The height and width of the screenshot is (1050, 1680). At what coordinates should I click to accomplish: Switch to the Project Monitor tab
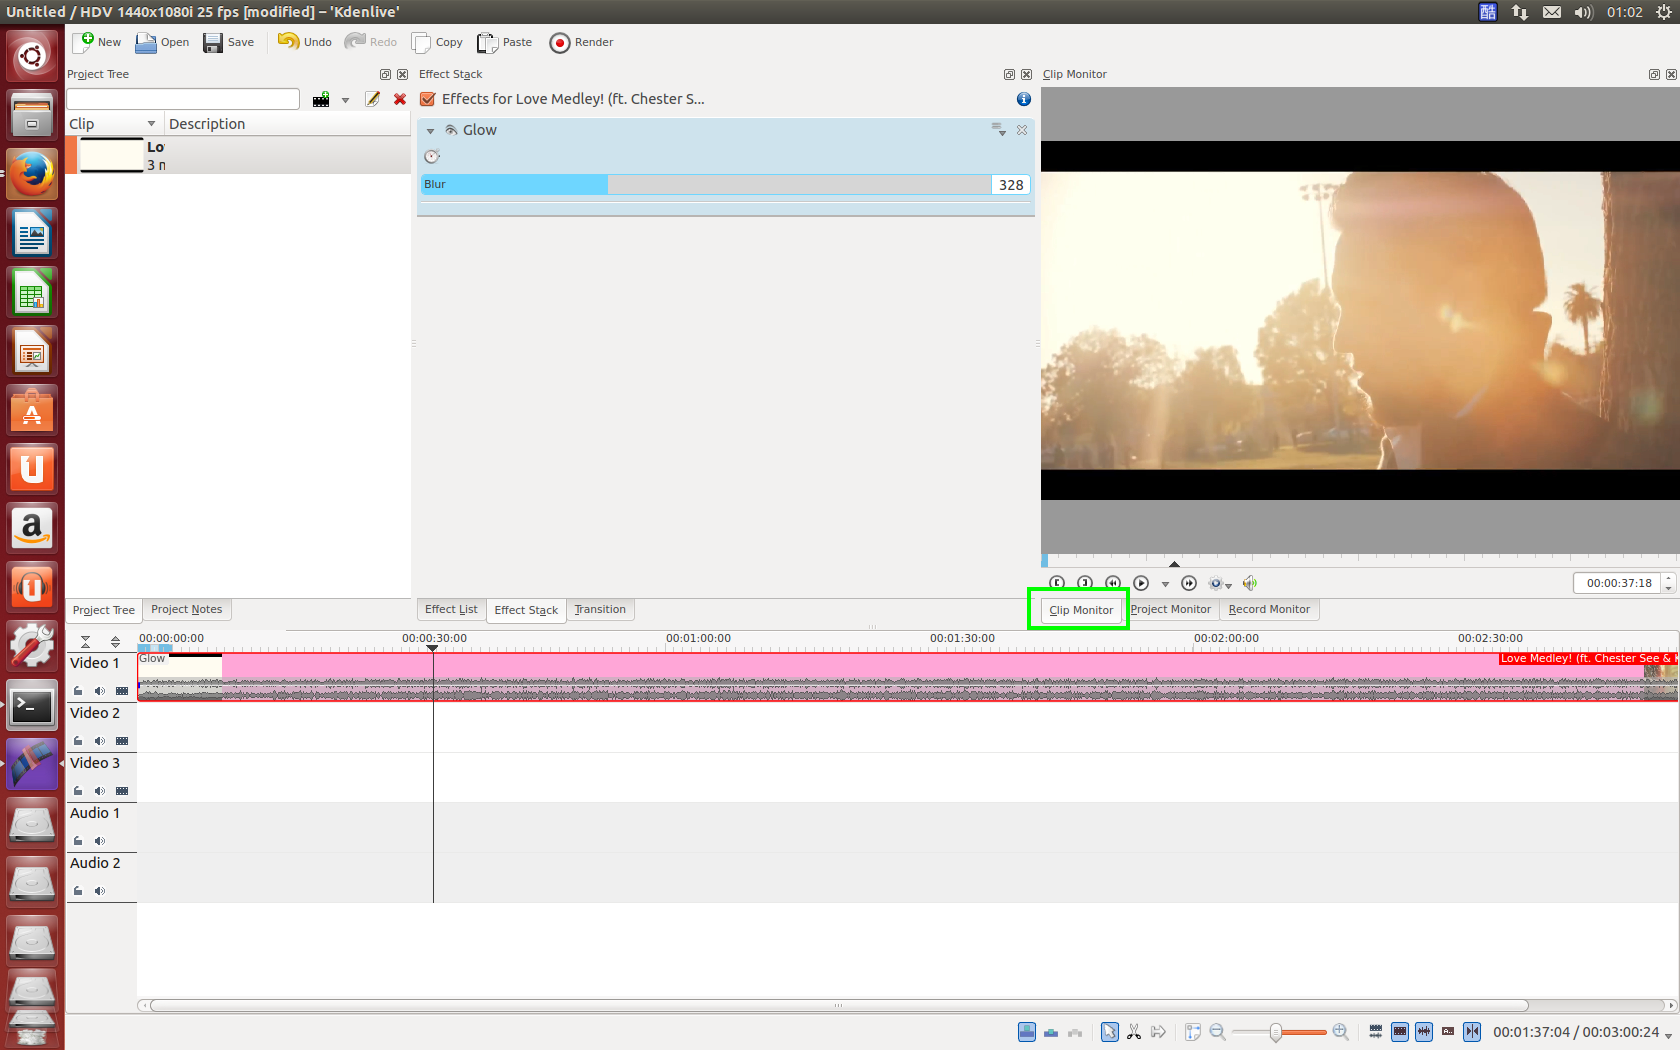[x=1171, y=609]
